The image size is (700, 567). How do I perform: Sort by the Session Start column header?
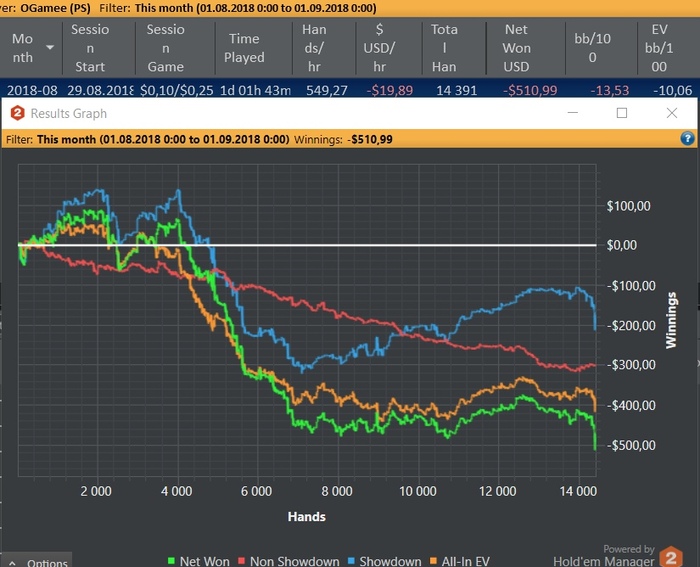(x=90, y=48)
